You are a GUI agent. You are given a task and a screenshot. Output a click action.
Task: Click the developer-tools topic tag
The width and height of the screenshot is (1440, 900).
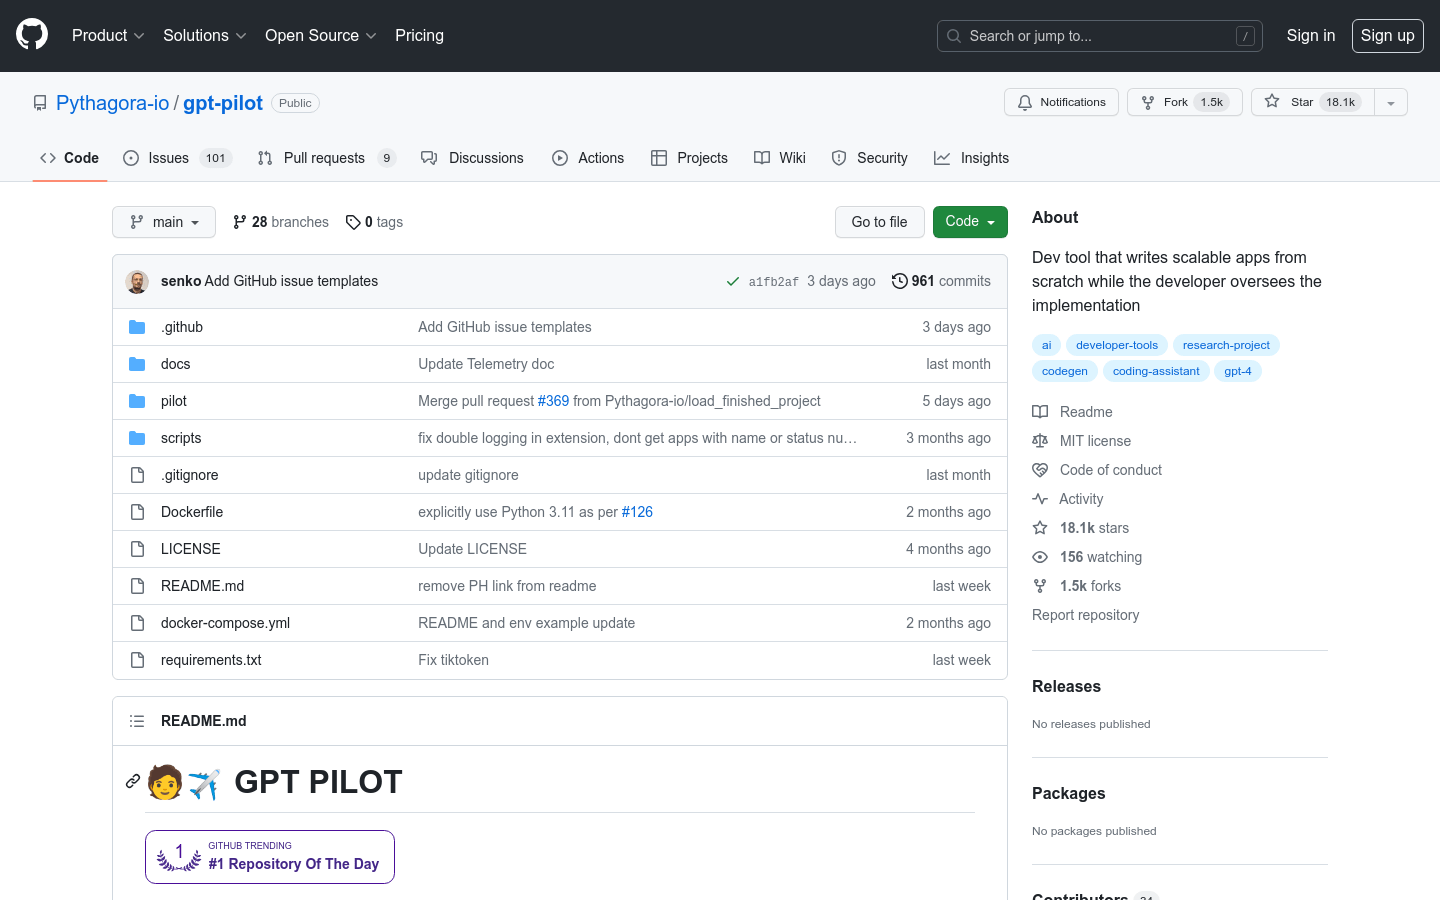1116,345
